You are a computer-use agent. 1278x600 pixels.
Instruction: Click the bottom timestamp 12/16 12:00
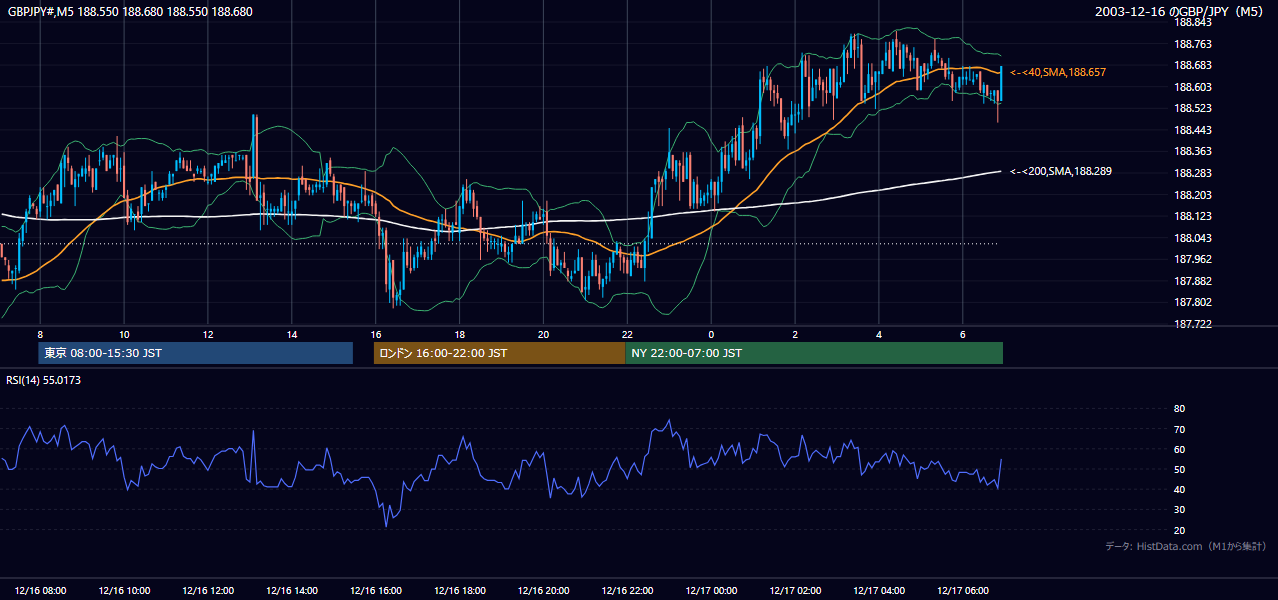(208, 590)
